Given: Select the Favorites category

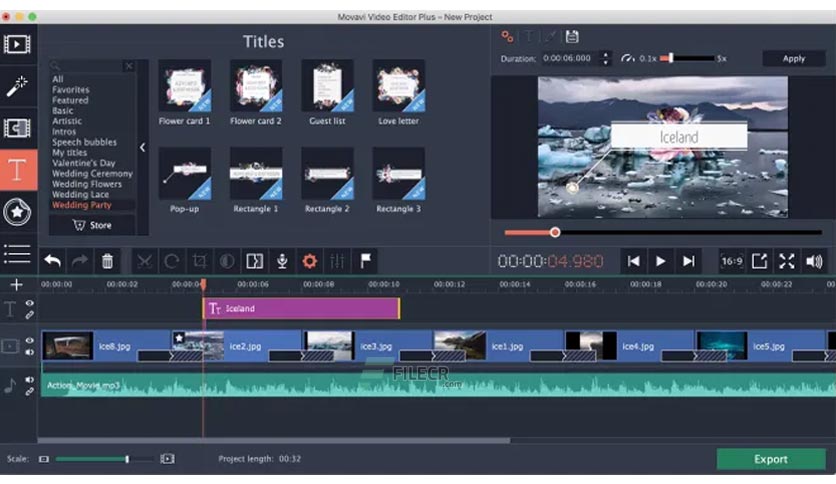Looking at the screenshot, I should point(70,90).
